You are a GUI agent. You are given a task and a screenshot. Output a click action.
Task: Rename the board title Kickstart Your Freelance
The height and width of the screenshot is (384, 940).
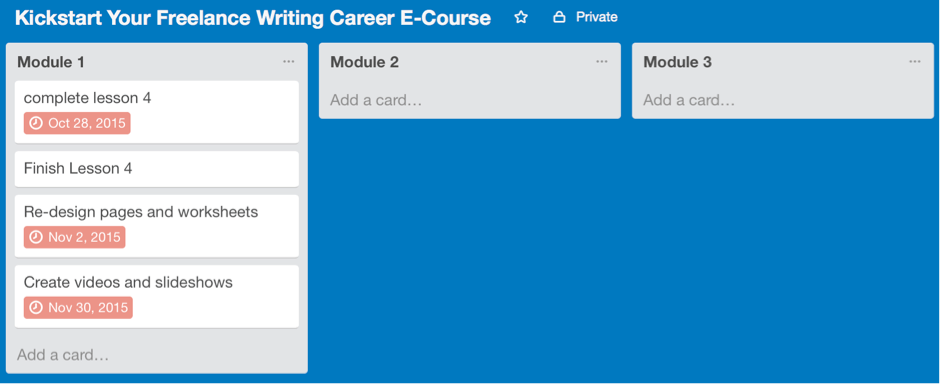coord(252,18)
